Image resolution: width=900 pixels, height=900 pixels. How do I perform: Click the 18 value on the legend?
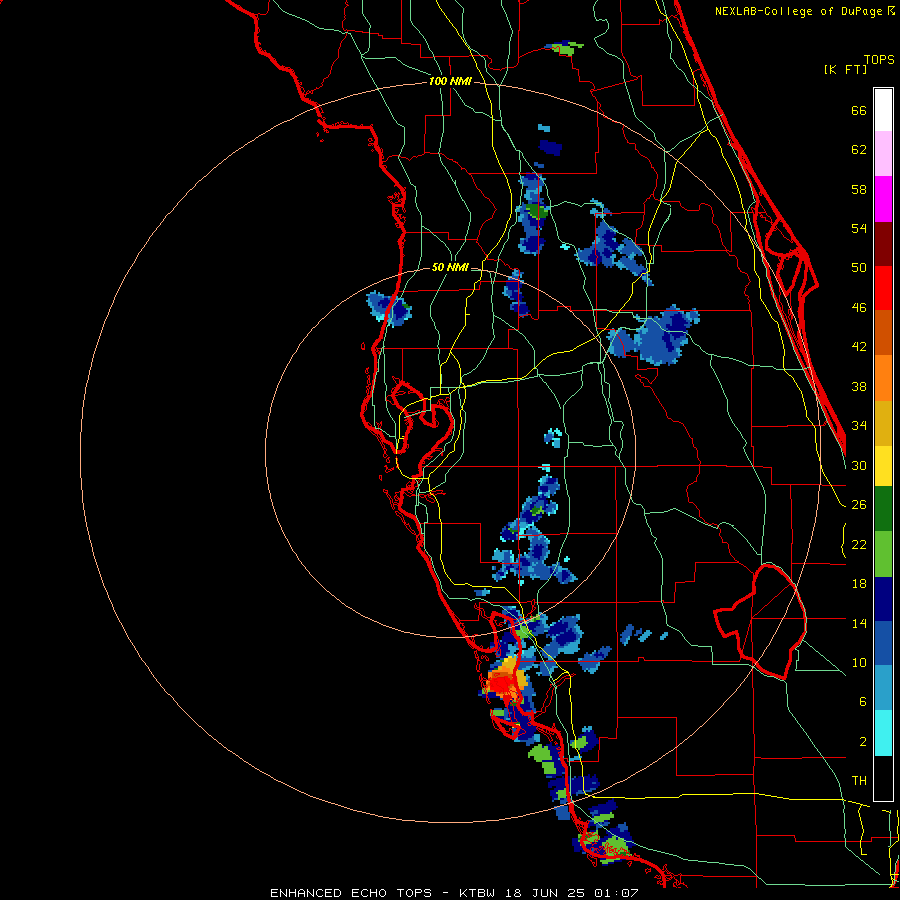tap(859, 584)
